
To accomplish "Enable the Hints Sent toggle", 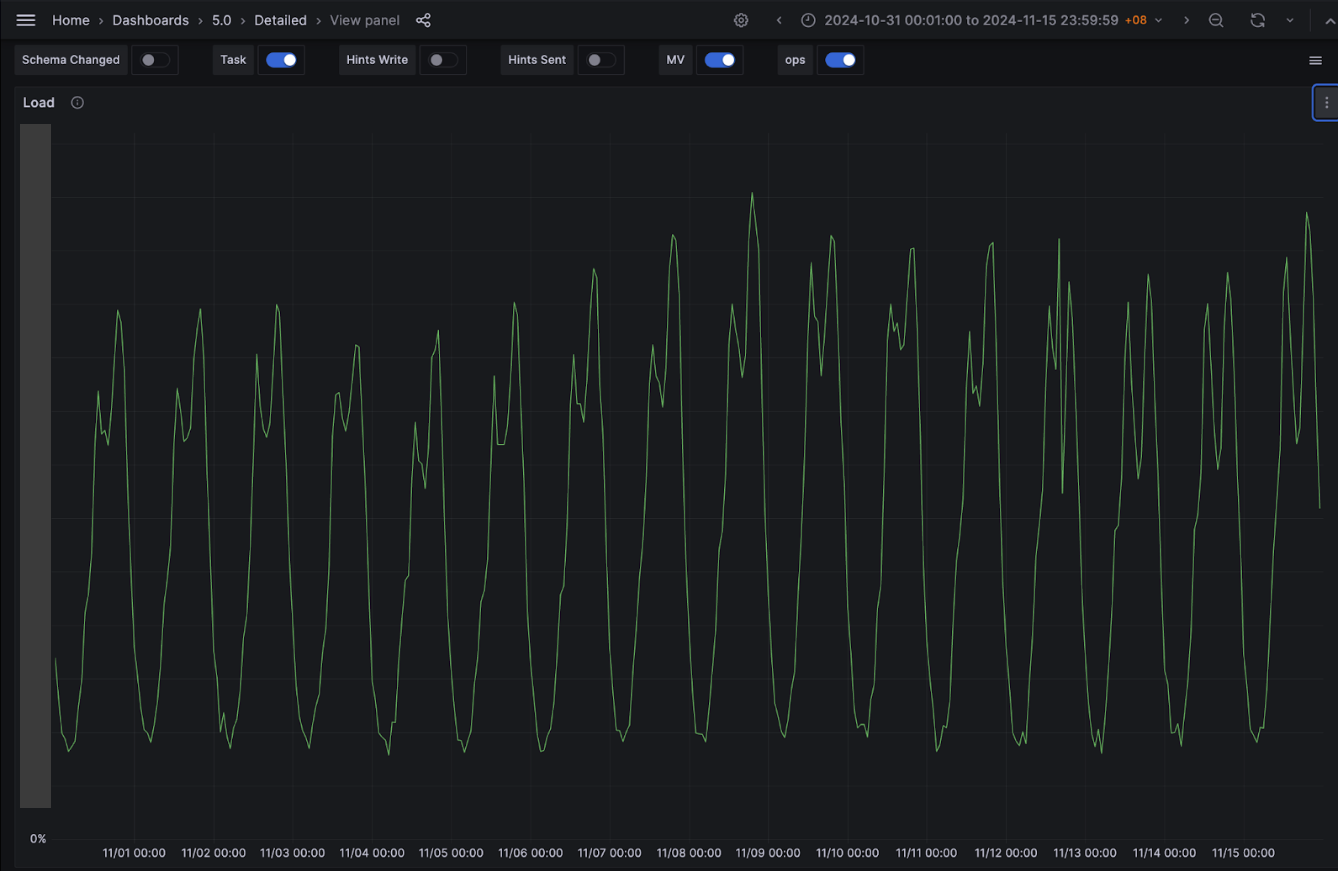I will point(600,60).
